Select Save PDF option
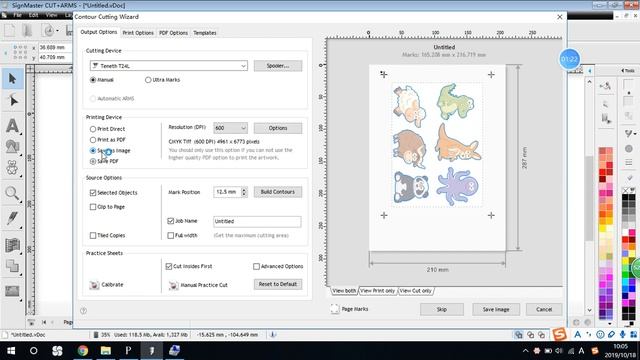 [93, 161]
